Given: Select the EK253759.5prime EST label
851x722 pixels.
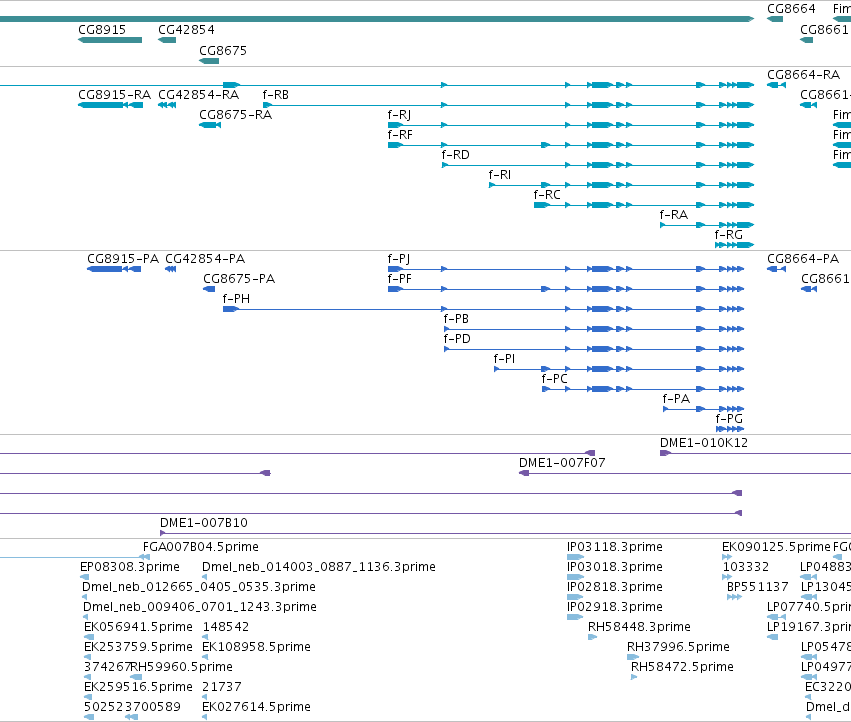Looking at the screenshot, I should tap(138, 647).
